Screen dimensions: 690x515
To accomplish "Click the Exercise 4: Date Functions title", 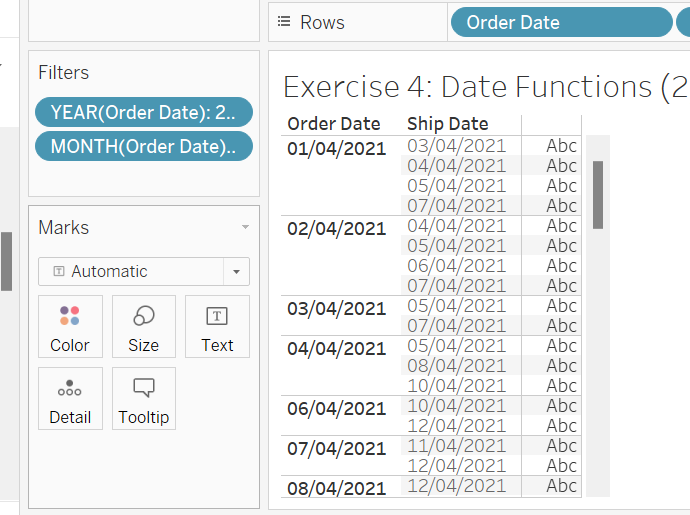I will click(x=486, y=87).
